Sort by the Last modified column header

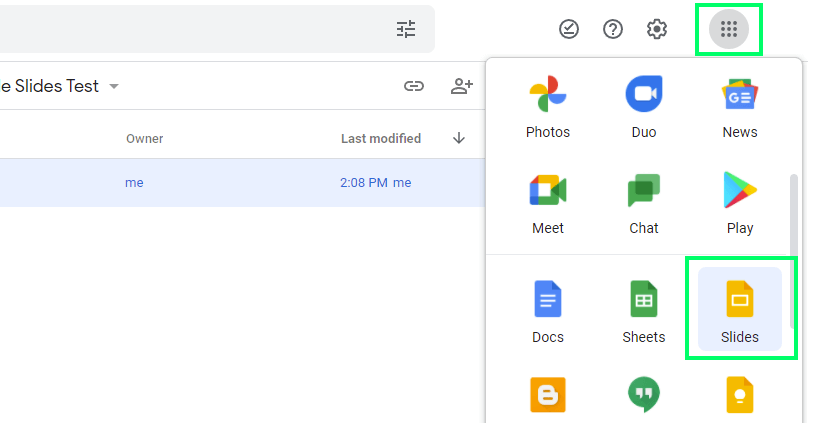pos(380,138)
